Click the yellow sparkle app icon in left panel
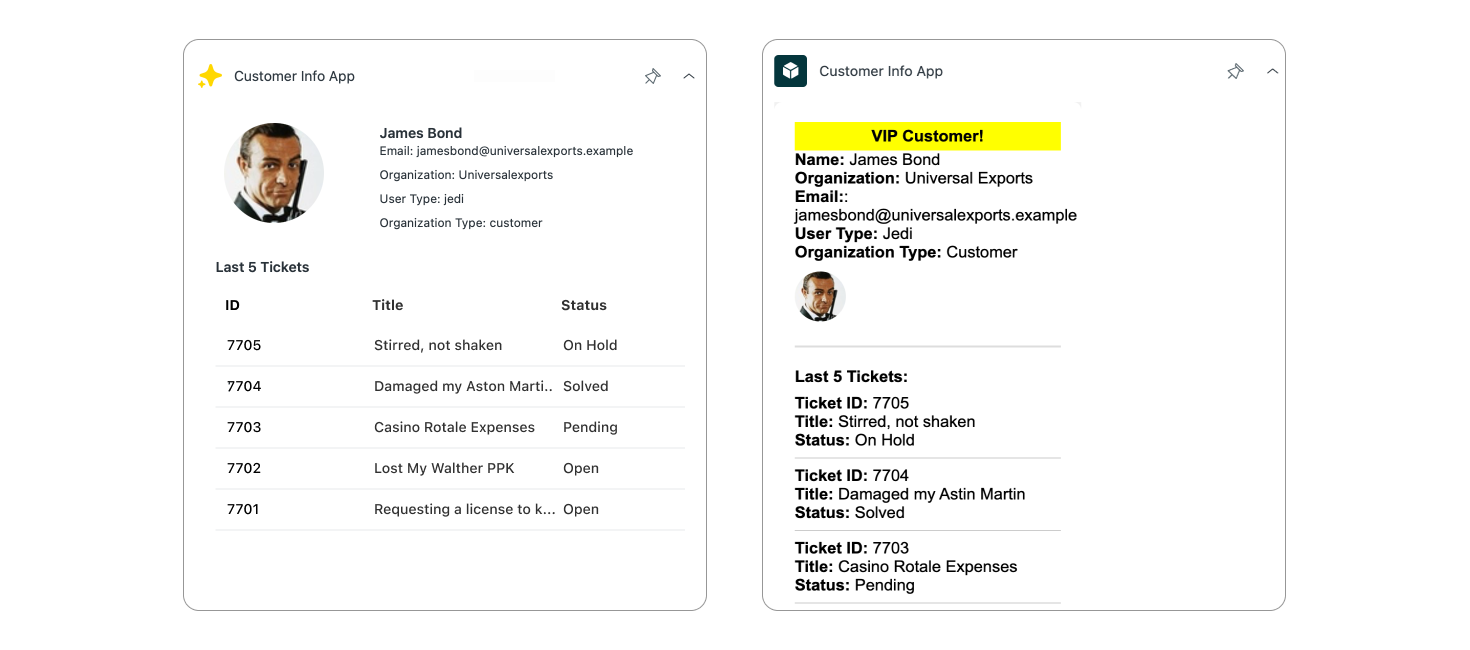The width and height of the screenshot is (1470, 650). [210, 76]
